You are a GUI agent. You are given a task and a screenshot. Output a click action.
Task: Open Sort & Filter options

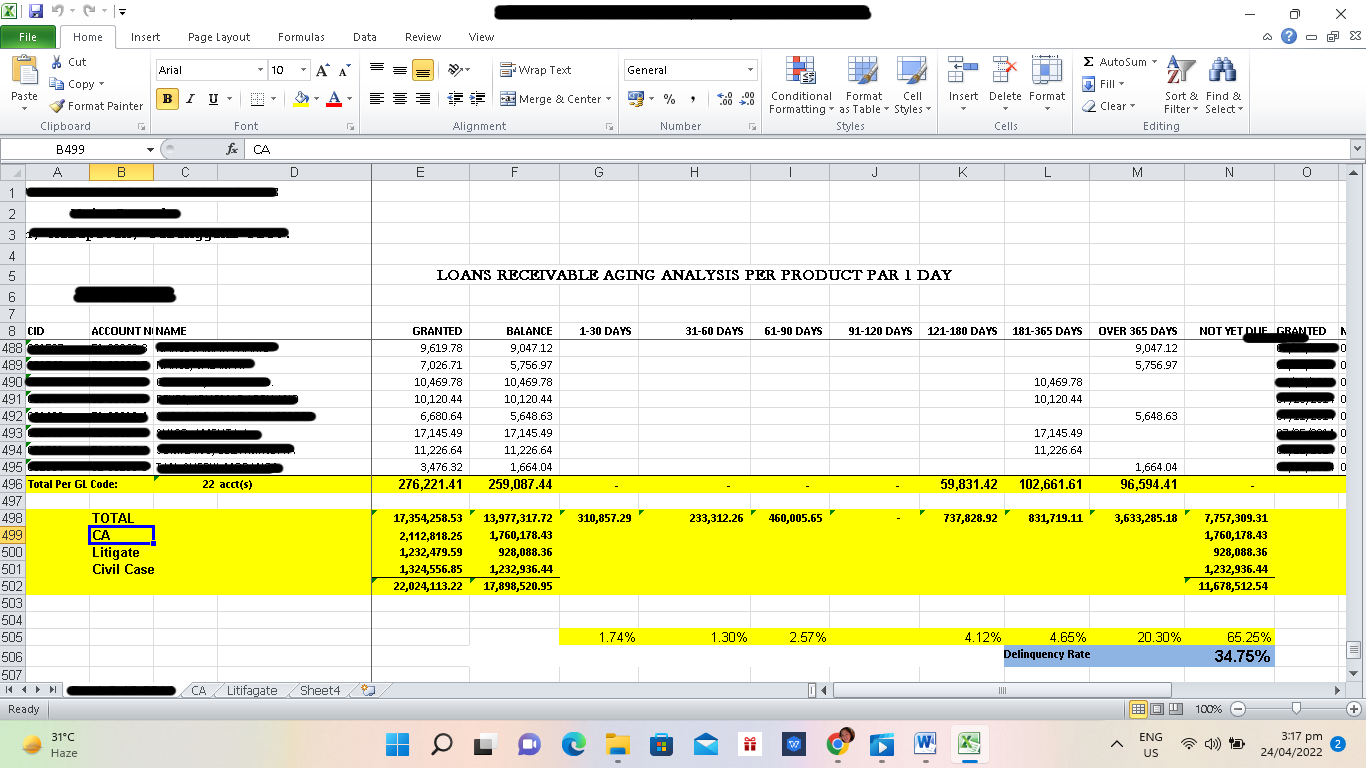coord(1181,86)
